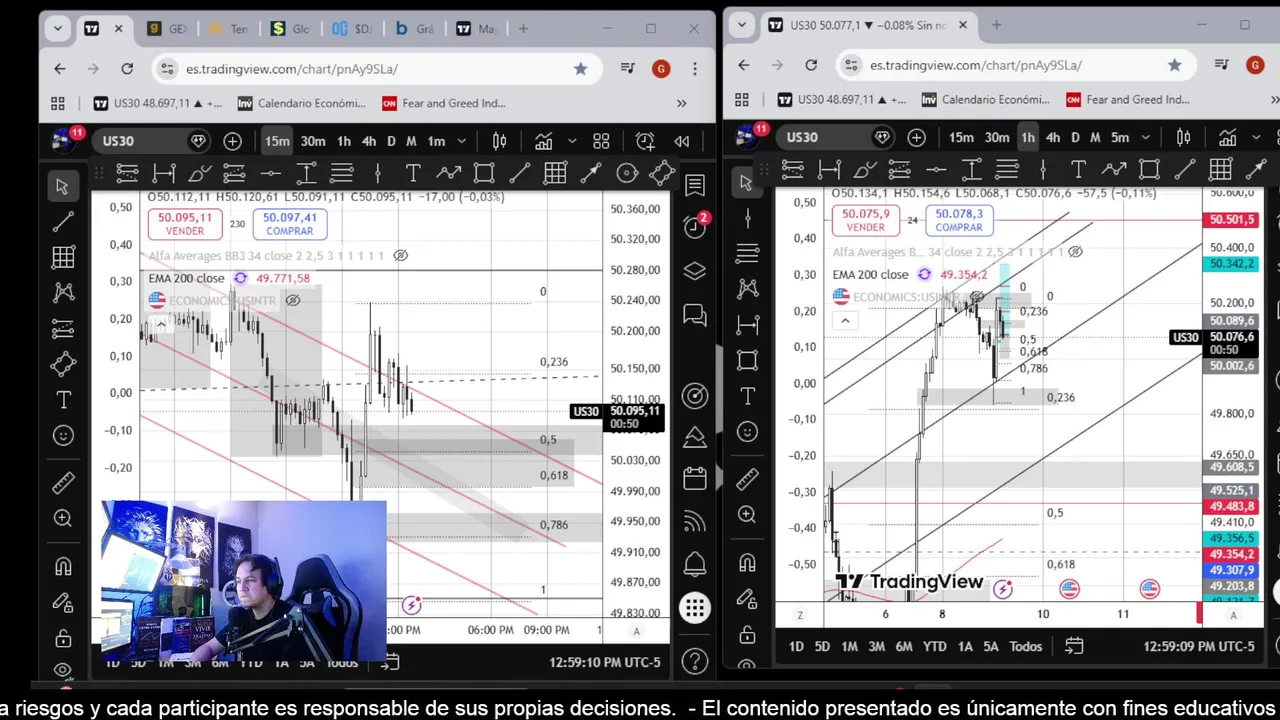Toggle ECONOMICS:USINTR visibility in left chart
The height and width of the screenshot is (720, 1280).
tap(292, 300)
